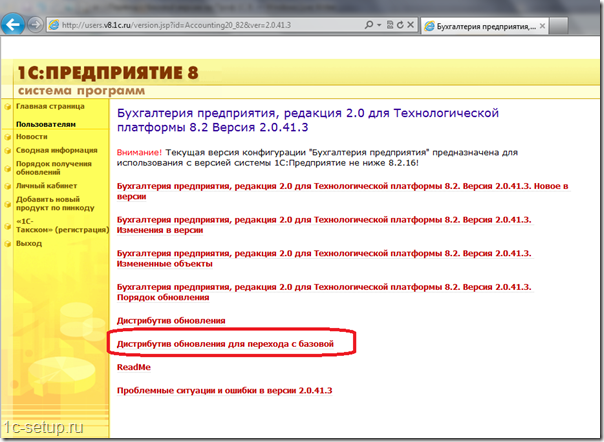Open the Новое в версии link
Image resolution: width=604 pixels, height=442 pixels.
[343, 191]
